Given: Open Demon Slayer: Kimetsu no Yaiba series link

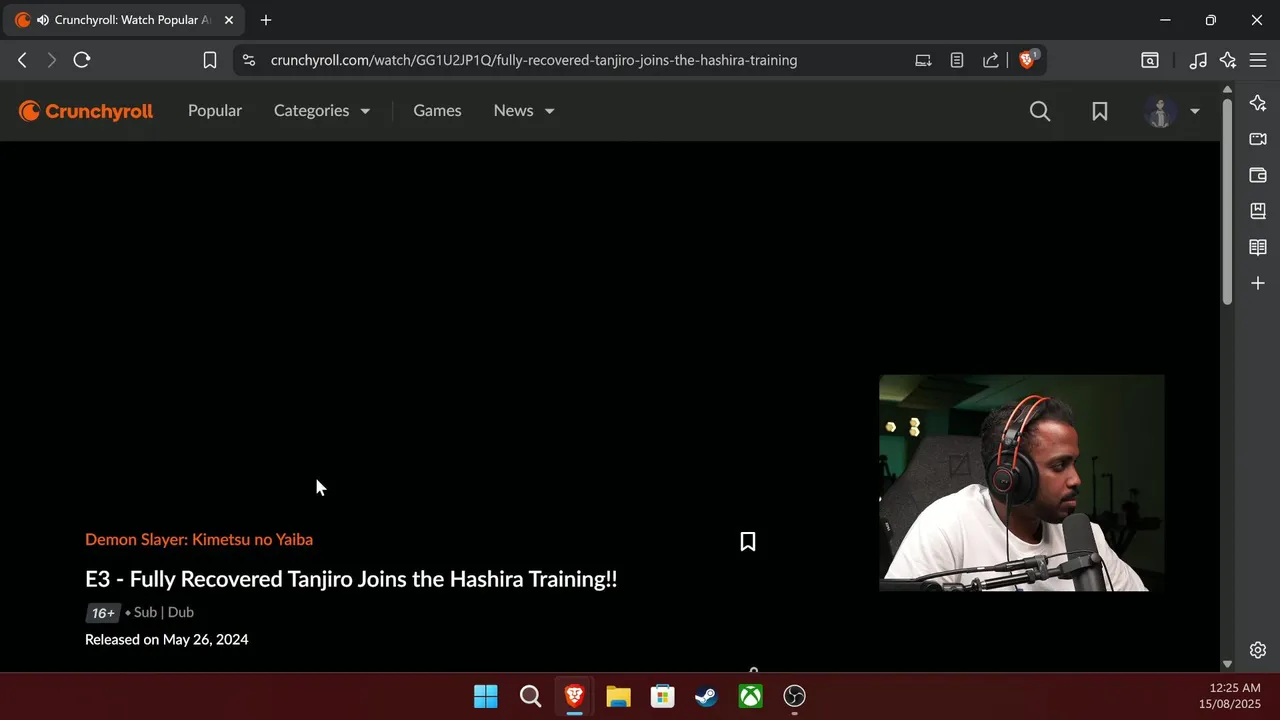Looking at the screenshot, I should coord(199,539).
